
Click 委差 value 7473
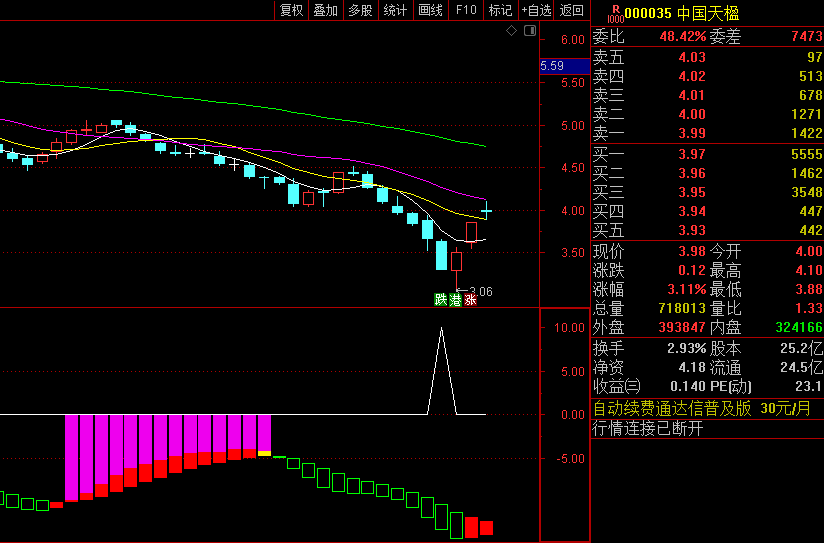(807, 36)
